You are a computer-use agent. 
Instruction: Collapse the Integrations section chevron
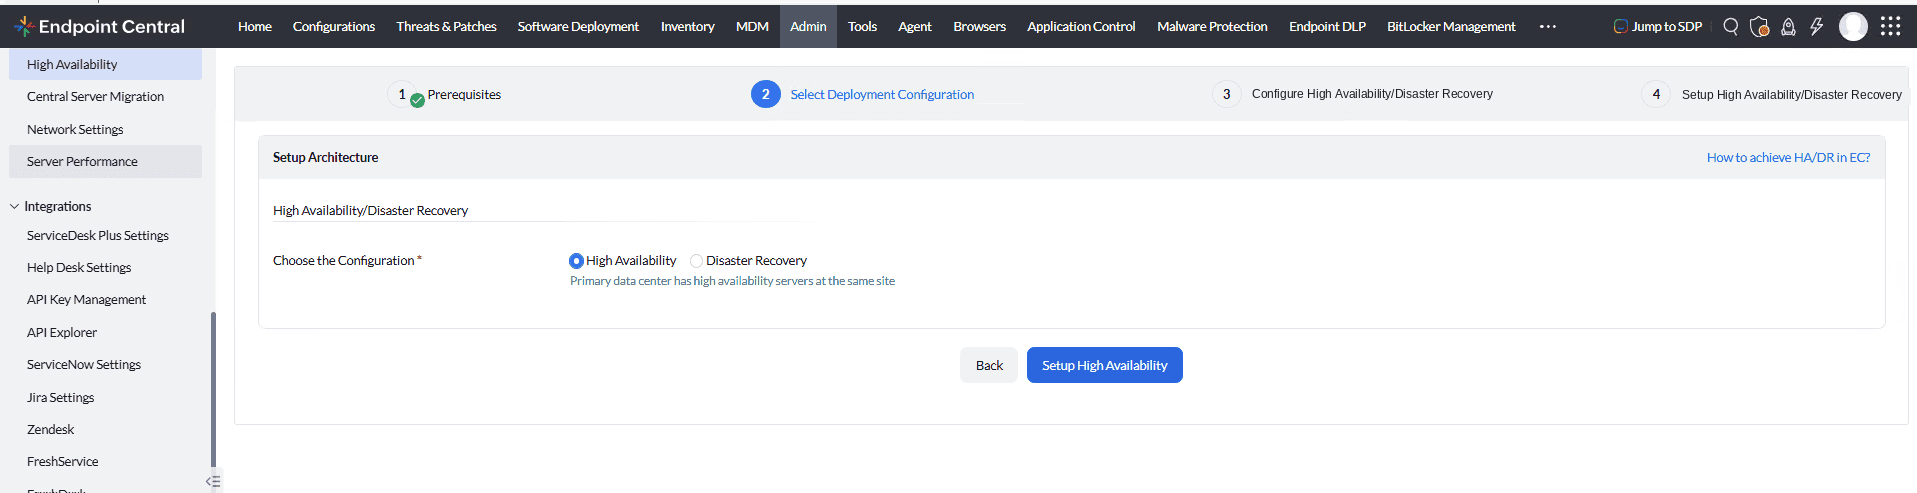click(x=14, y=206)
